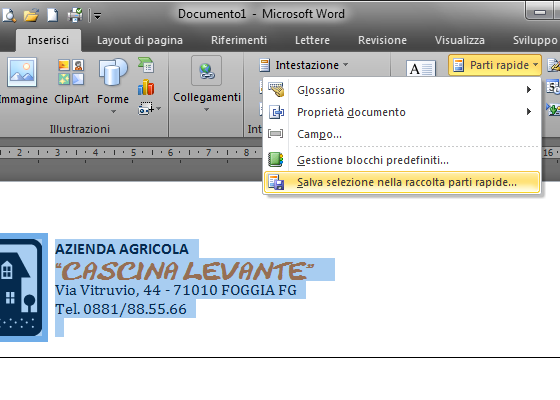Screen dimensions: 560x400
Task: Switch to the Lettere tab
Action: click(312, 40)
